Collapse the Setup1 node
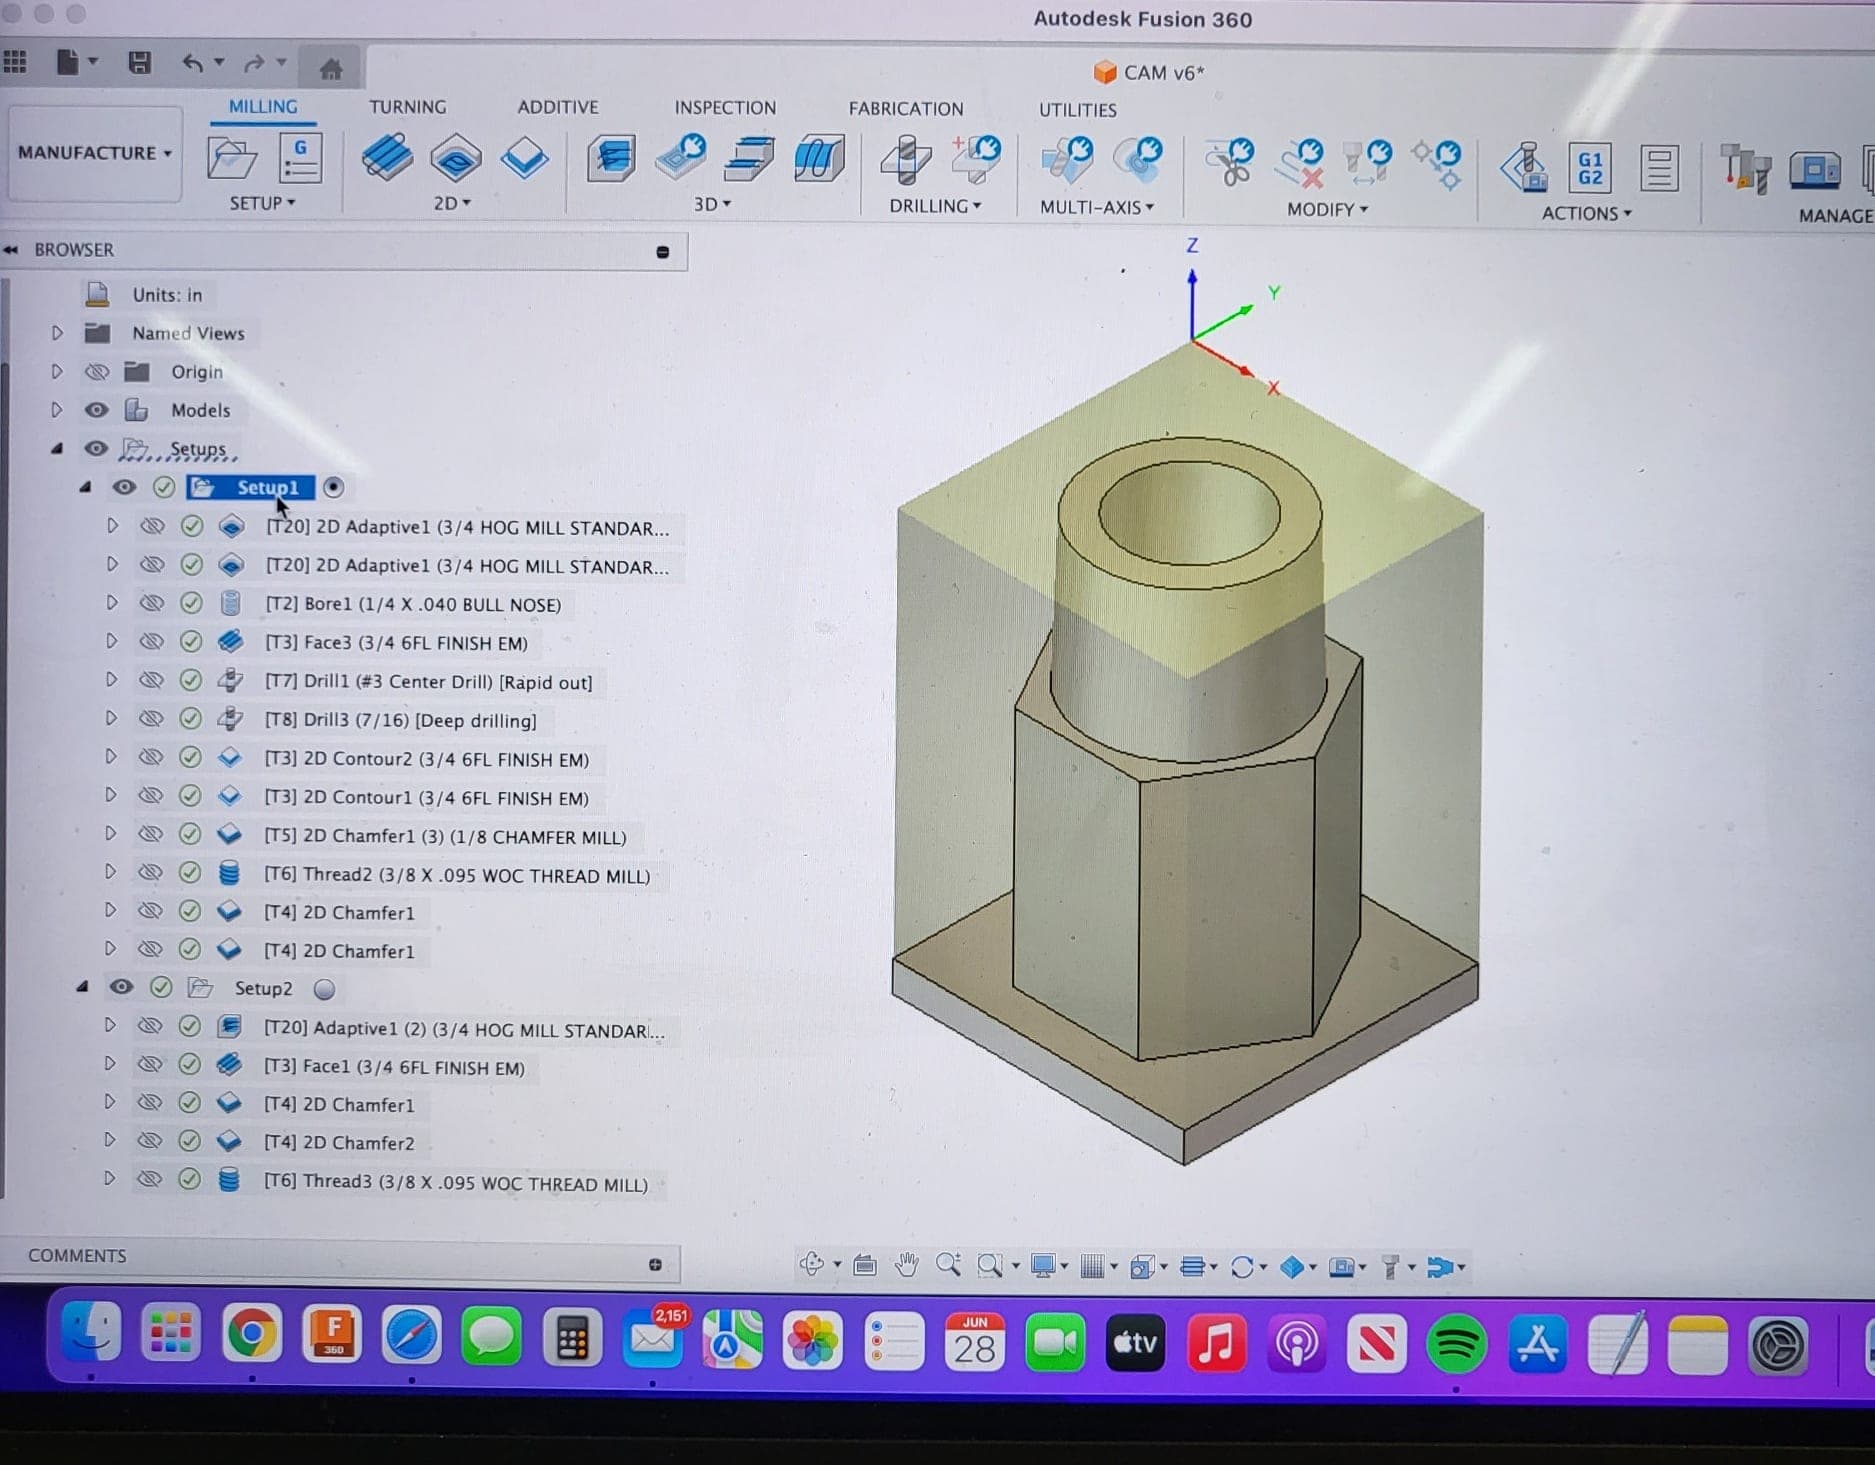Image resolution: width=1875 pixels, height=1465 pixels. (85, 487)
